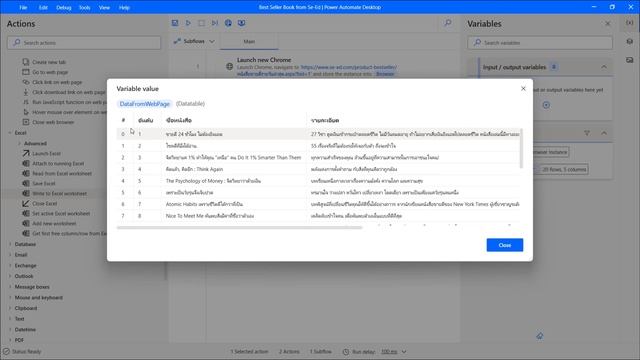Expand the Advanced Excel subgroup
640x360 pixels.
pyautogui.click(x=19, y=144)
